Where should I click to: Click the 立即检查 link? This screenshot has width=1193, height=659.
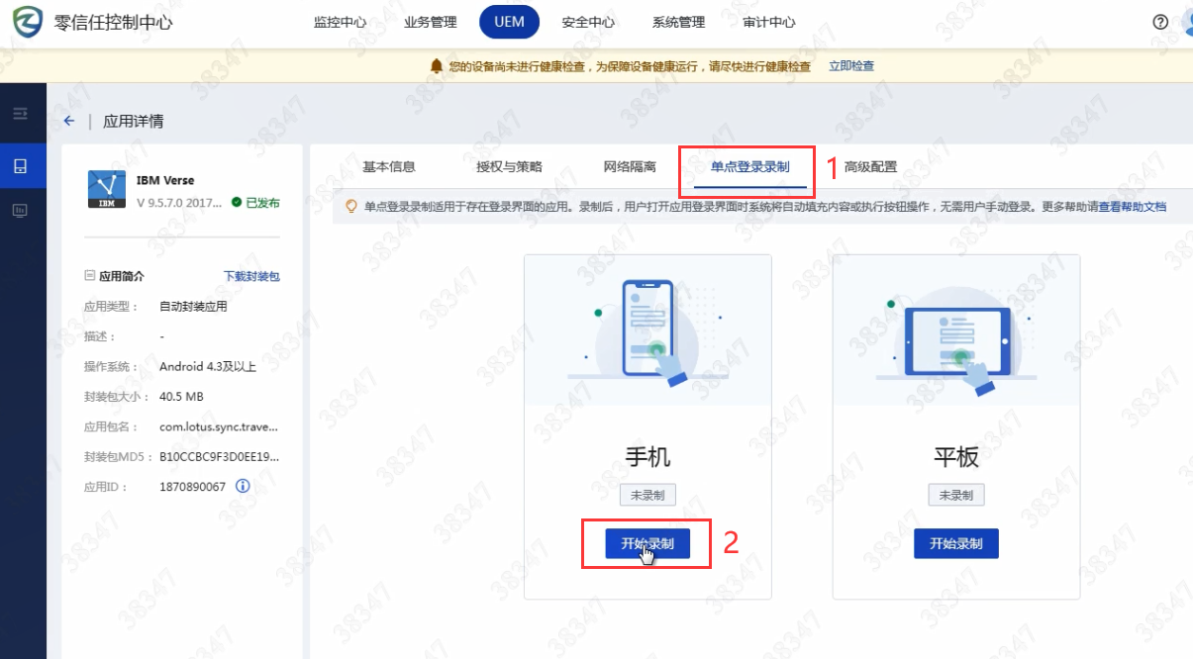[x=851, y=66]
